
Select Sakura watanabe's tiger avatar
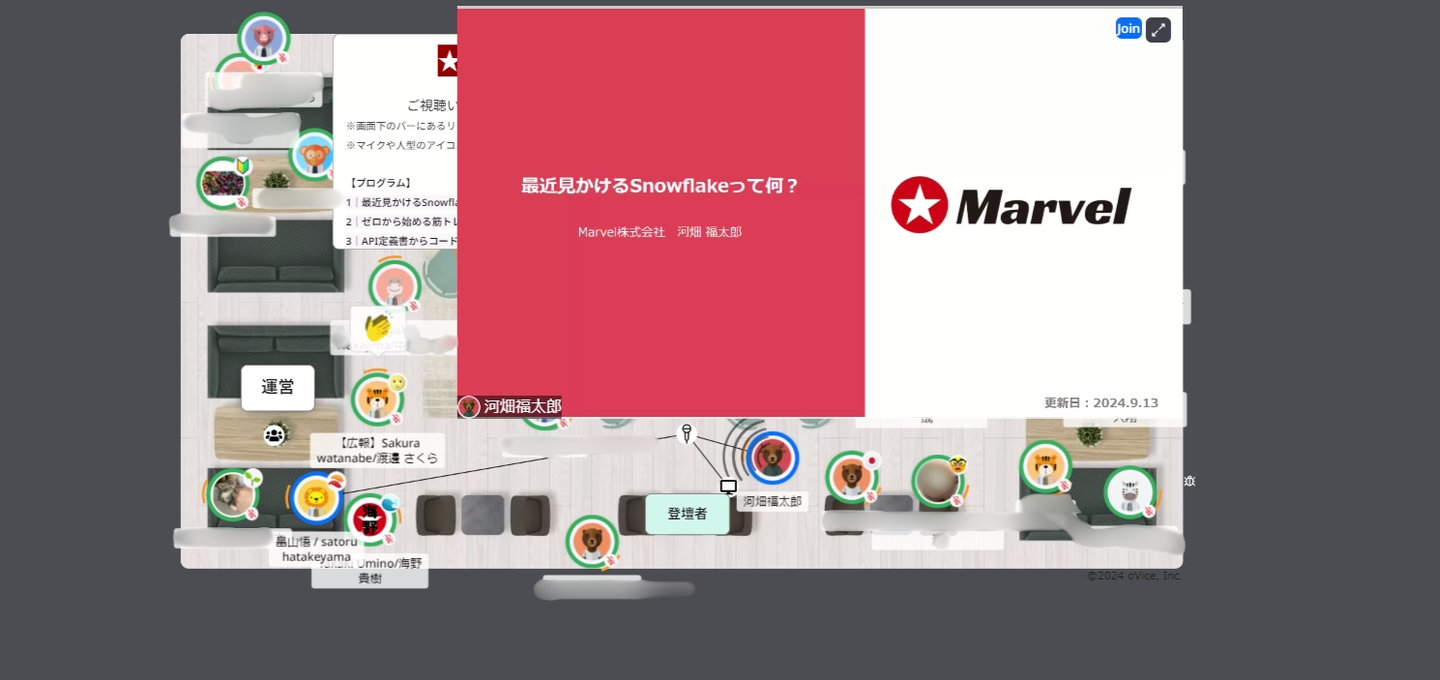(x=377, y=399)
